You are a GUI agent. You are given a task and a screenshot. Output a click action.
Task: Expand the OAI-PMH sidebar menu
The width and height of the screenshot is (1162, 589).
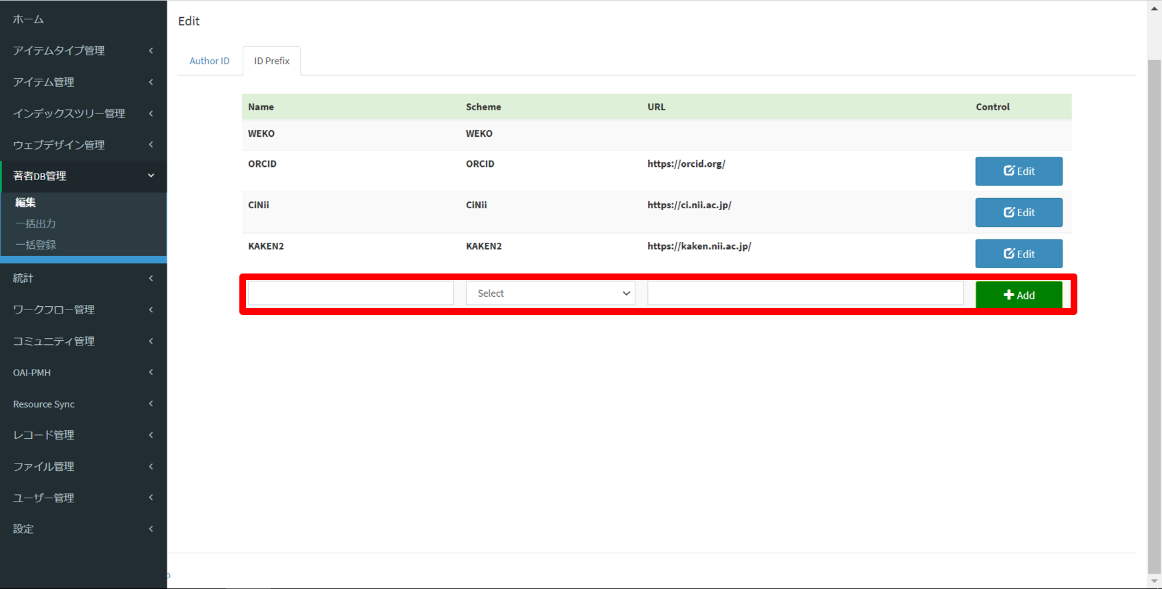[32, 372]
